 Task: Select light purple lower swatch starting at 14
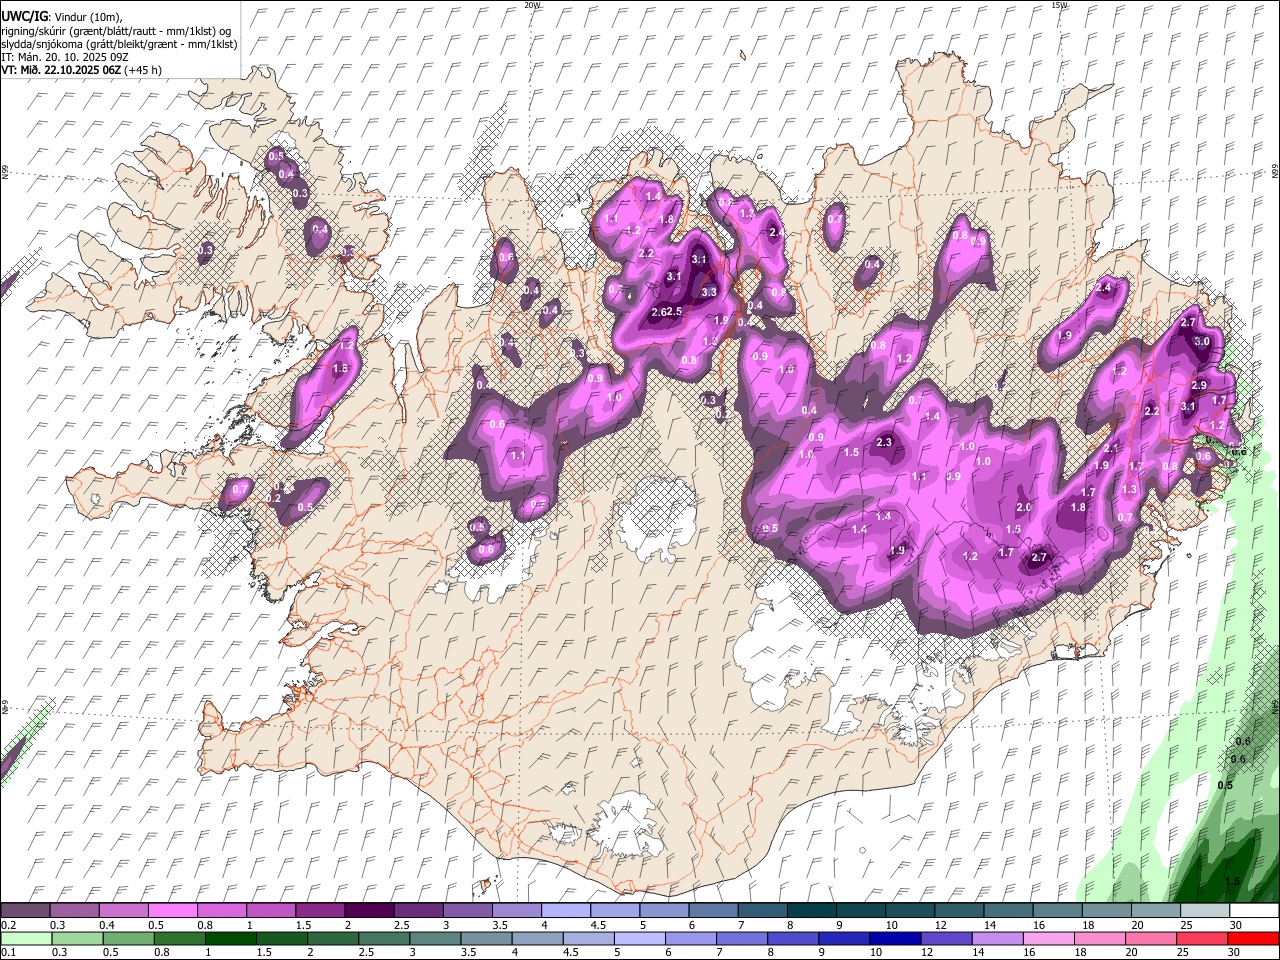pyautogui.click(x=997, y=938)
